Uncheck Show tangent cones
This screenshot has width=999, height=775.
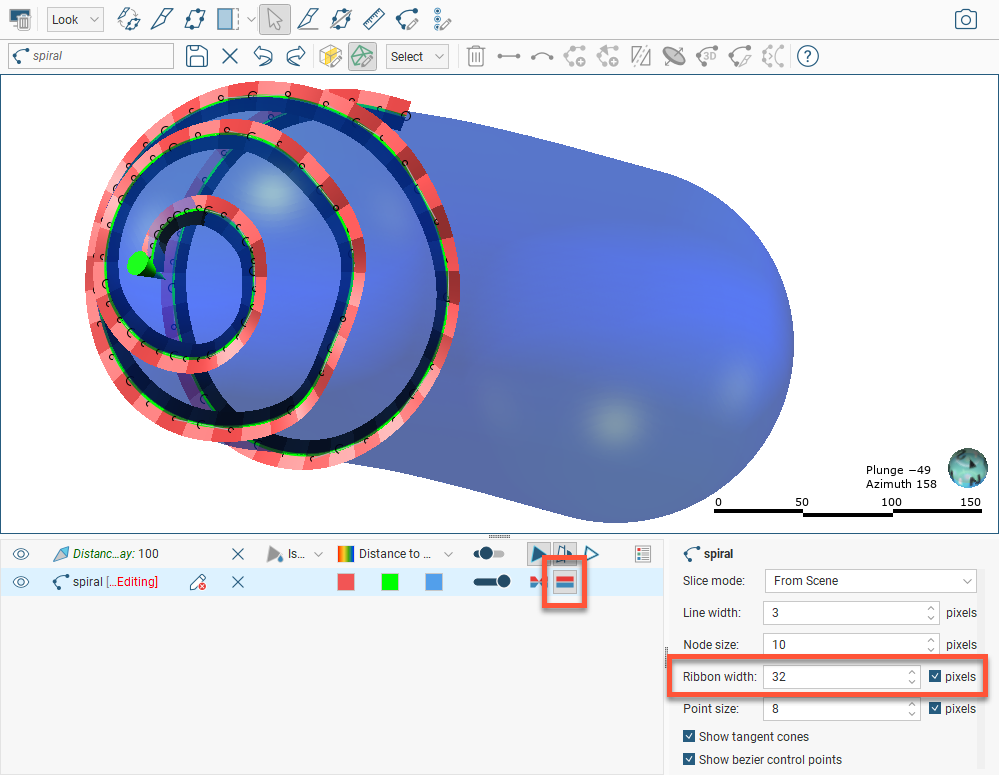point(689,737)
